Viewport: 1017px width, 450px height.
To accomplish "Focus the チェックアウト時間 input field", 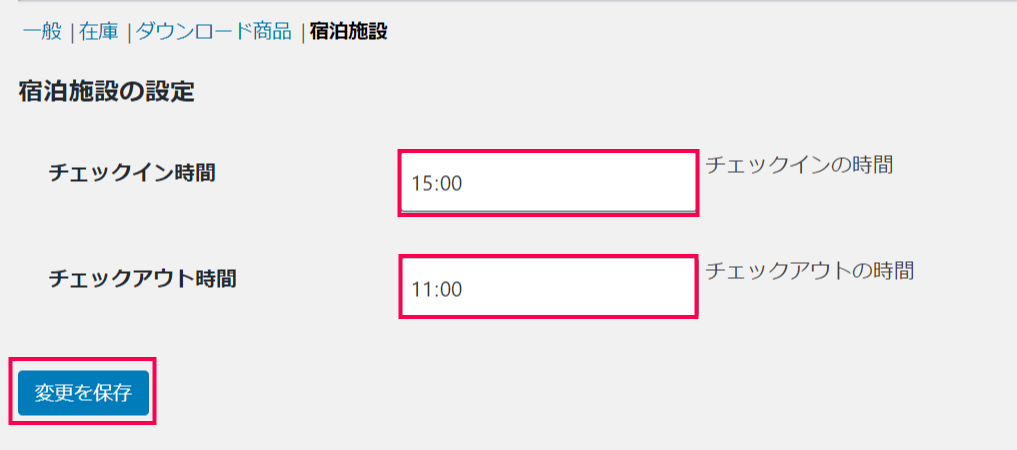I will (548, 288).
